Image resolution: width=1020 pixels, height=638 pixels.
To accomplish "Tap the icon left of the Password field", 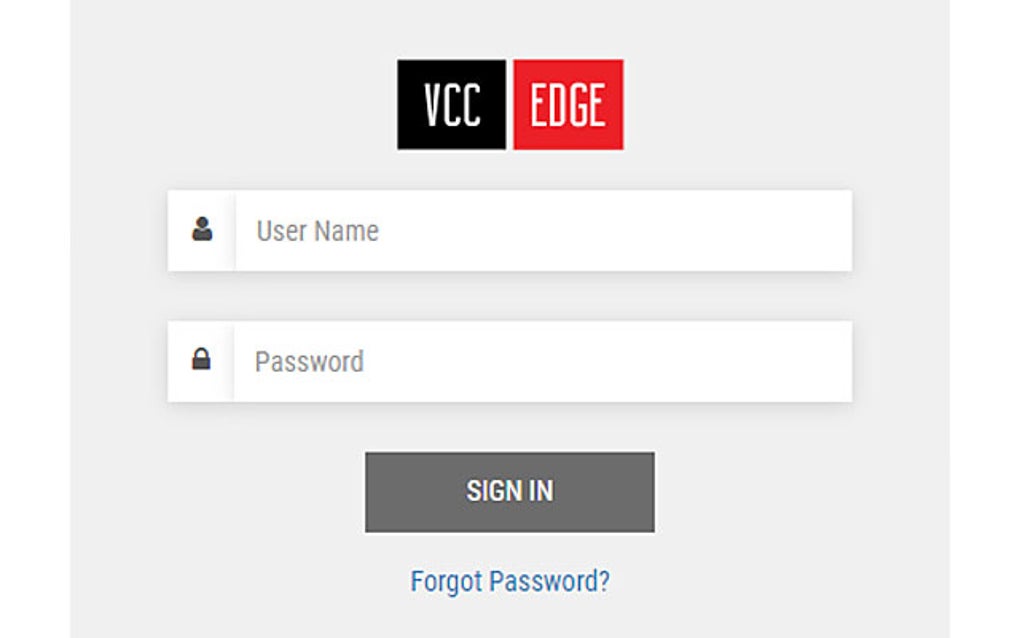I will pos(201,360).
